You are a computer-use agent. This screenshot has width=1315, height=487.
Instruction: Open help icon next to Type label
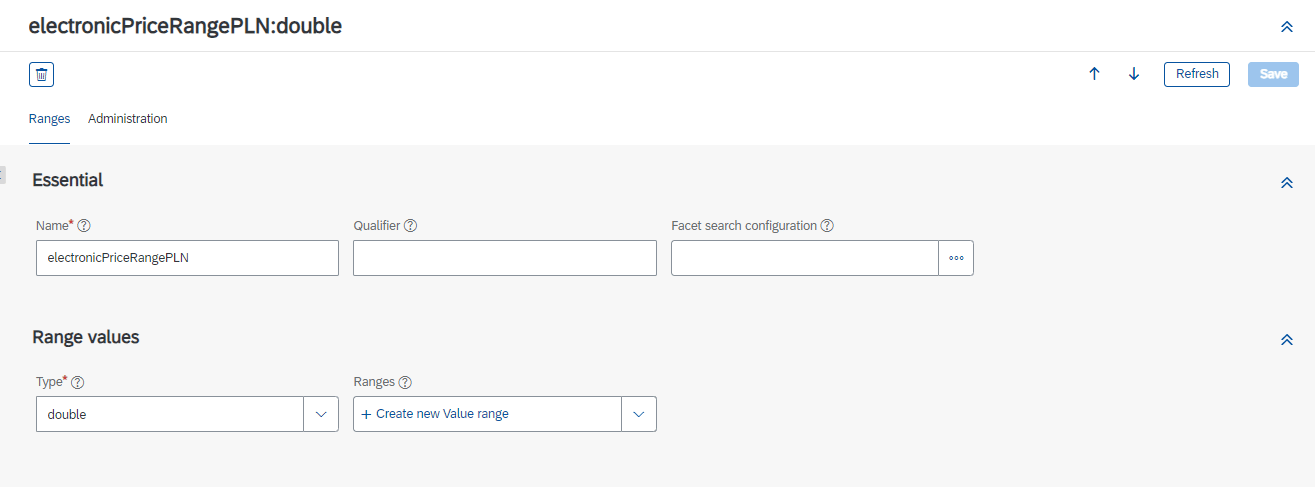pyautogui.click(x=78, y=382)
